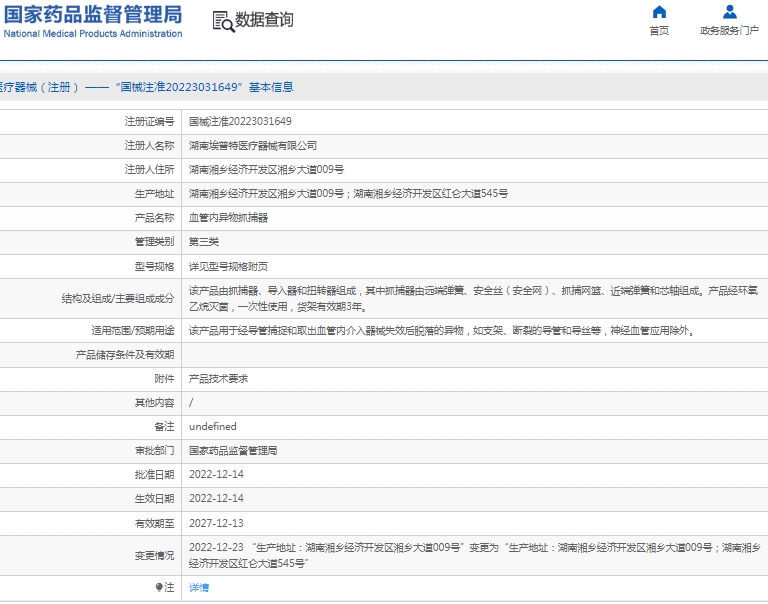Screen dimensions: 768x604
Task: Click the 审批部门 row label
Action: (154, 451)
